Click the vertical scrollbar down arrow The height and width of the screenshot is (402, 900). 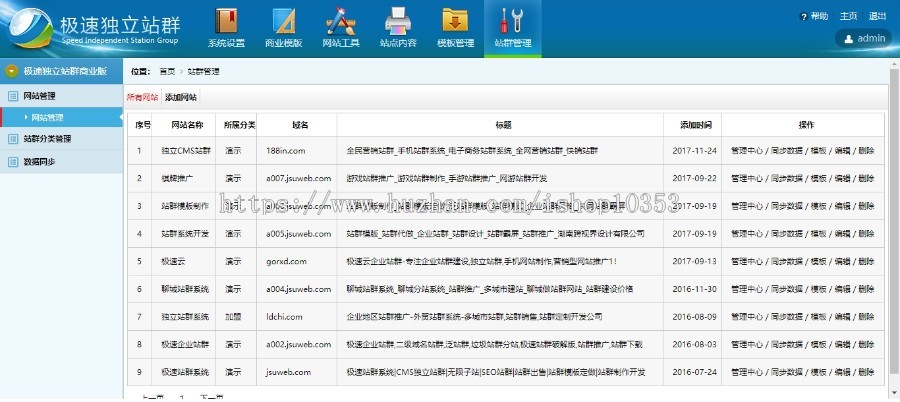click(x=893, y=395)
